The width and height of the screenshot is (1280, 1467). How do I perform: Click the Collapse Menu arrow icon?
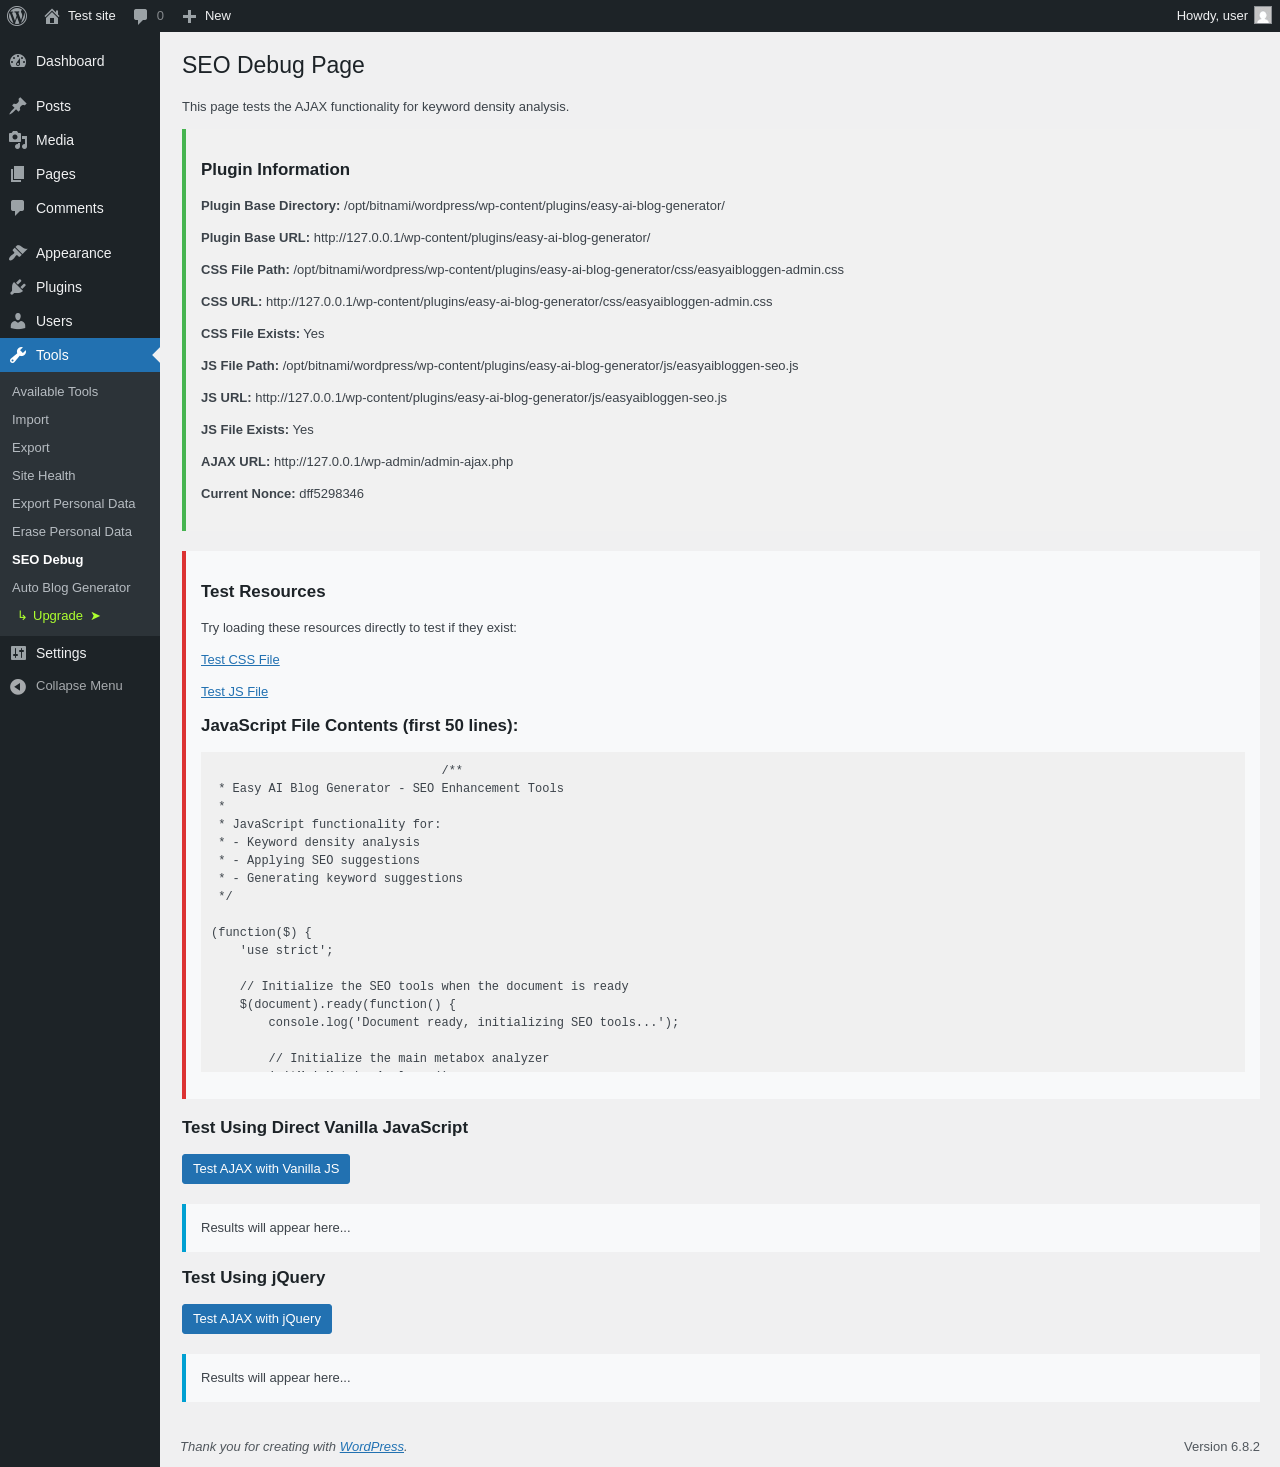18,686
